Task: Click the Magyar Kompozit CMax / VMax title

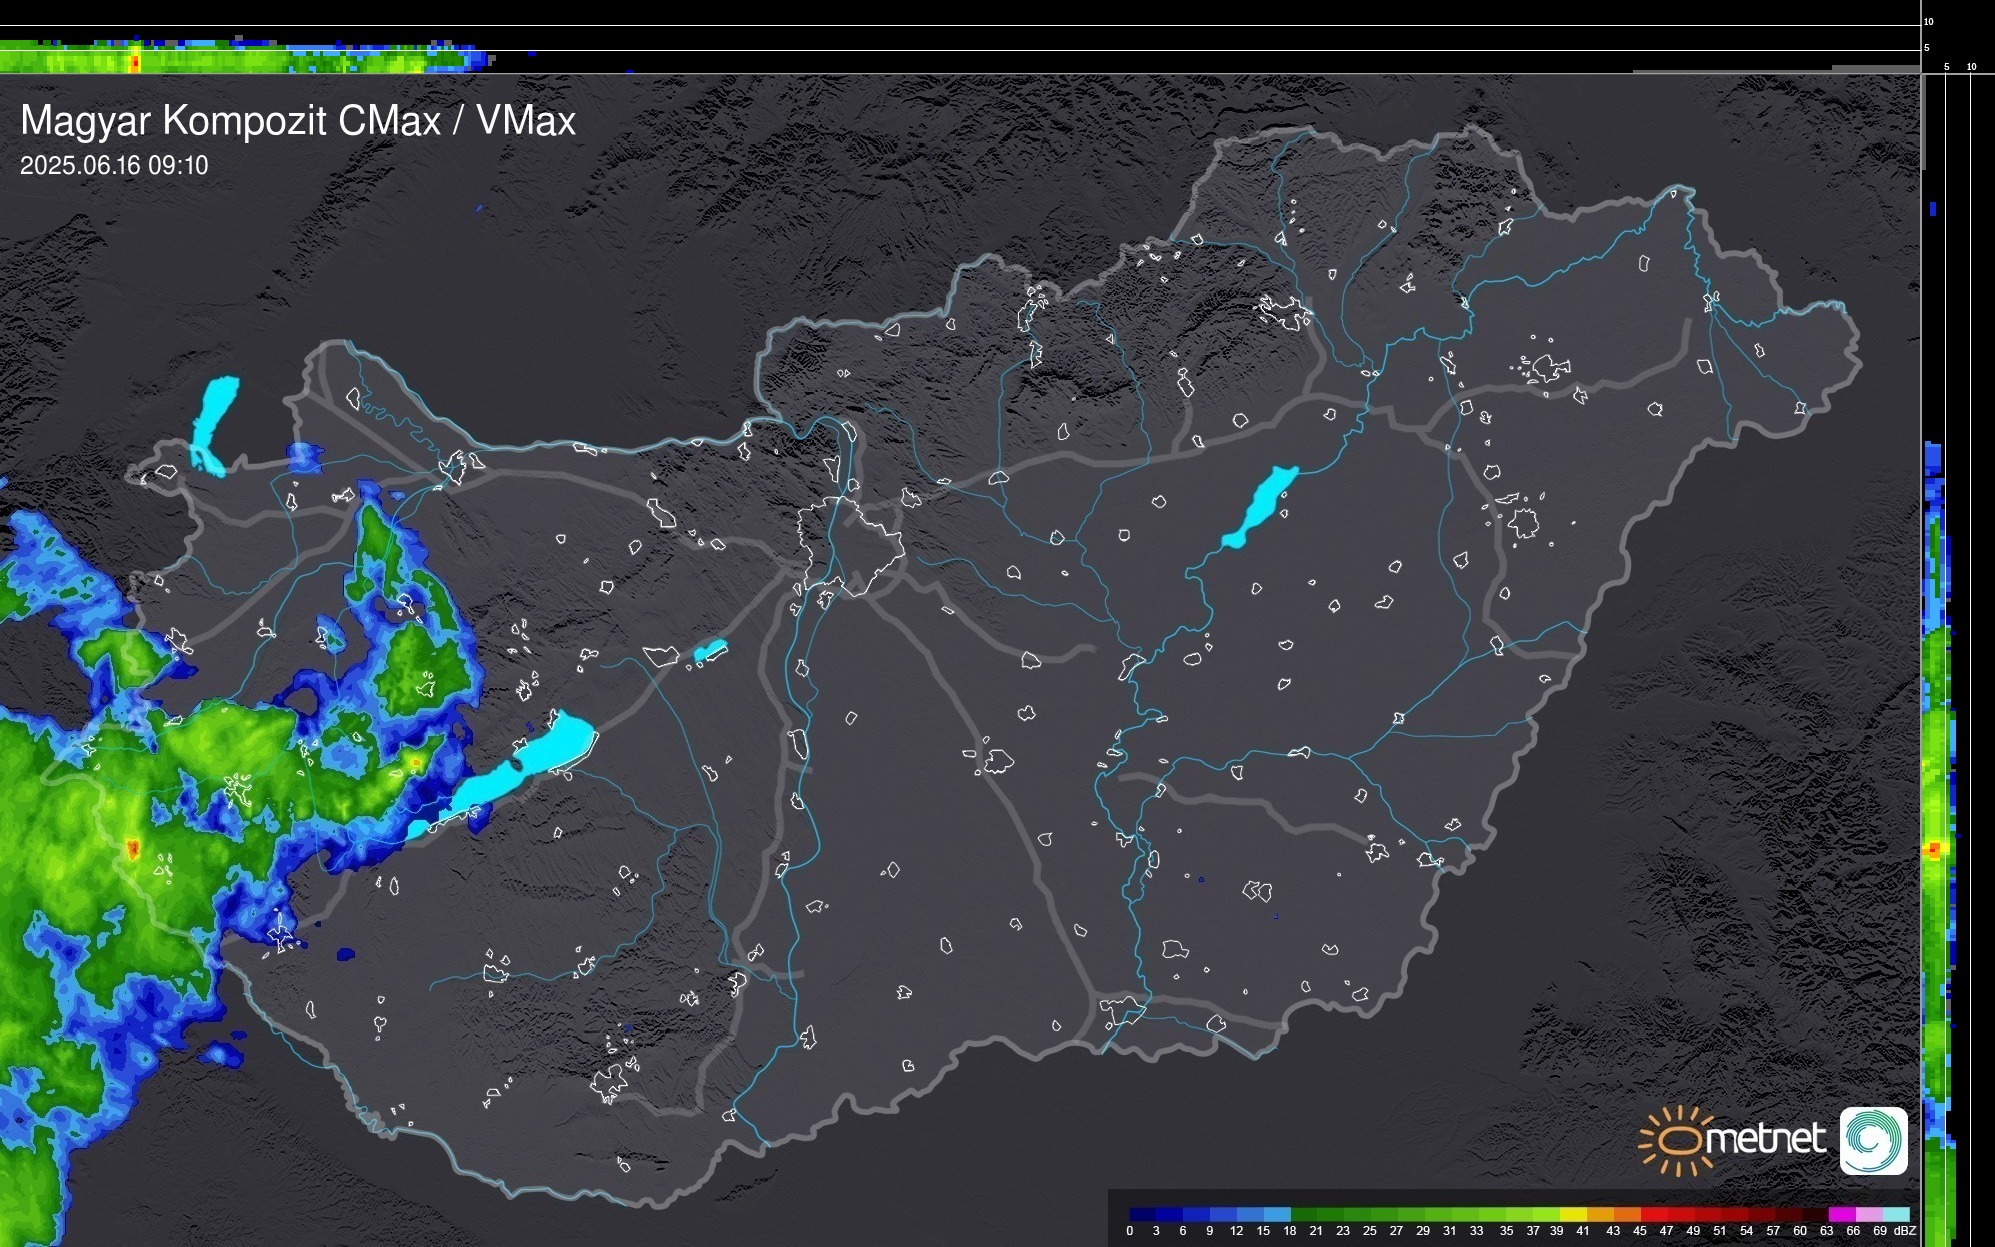Action: (x=298, y=121)
